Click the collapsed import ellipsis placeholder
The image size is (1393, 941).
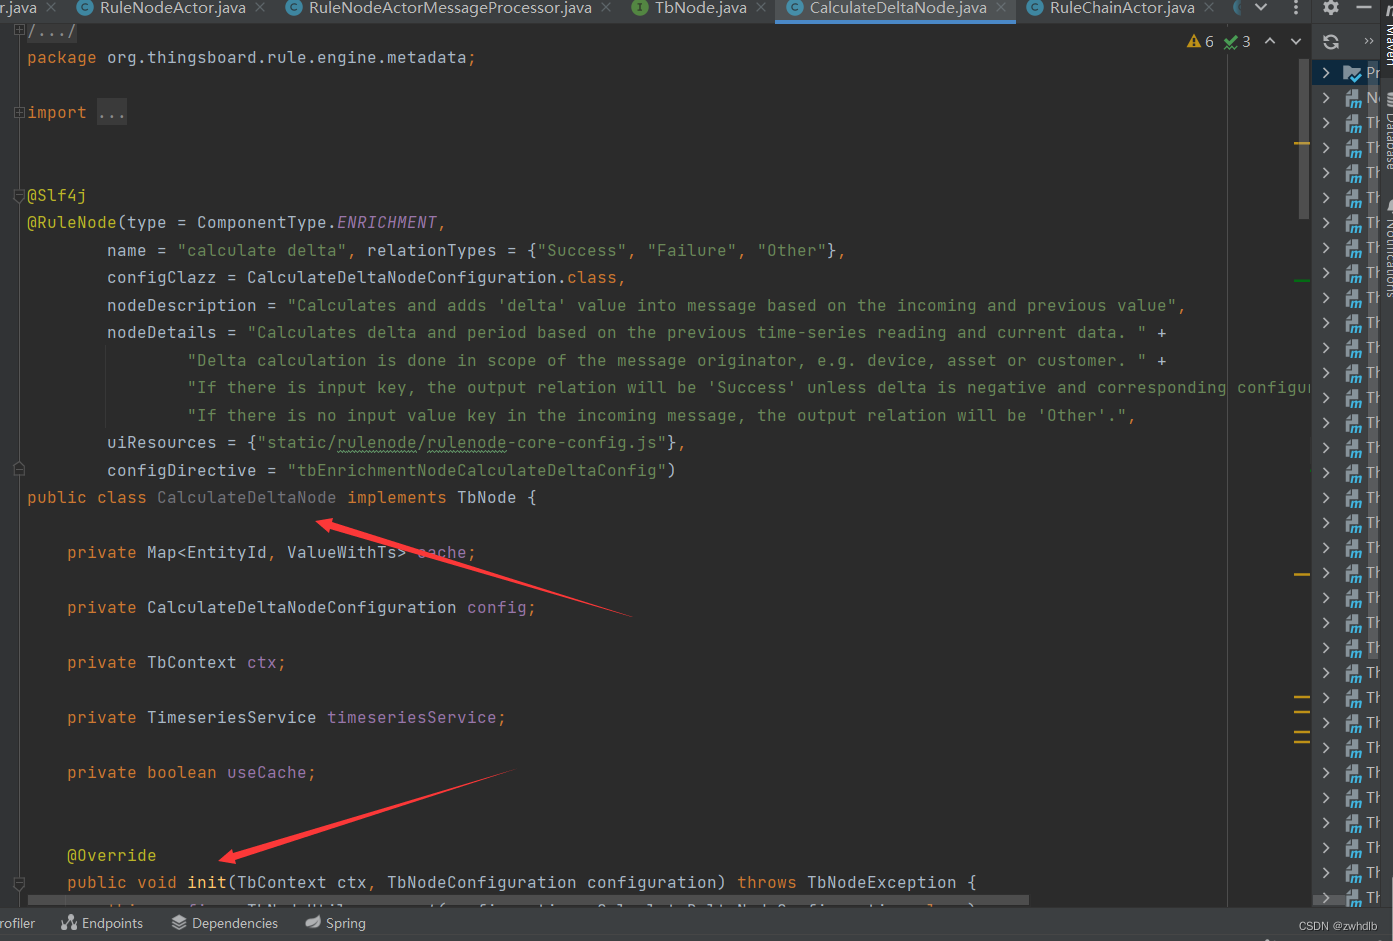(x=112, y=113)
